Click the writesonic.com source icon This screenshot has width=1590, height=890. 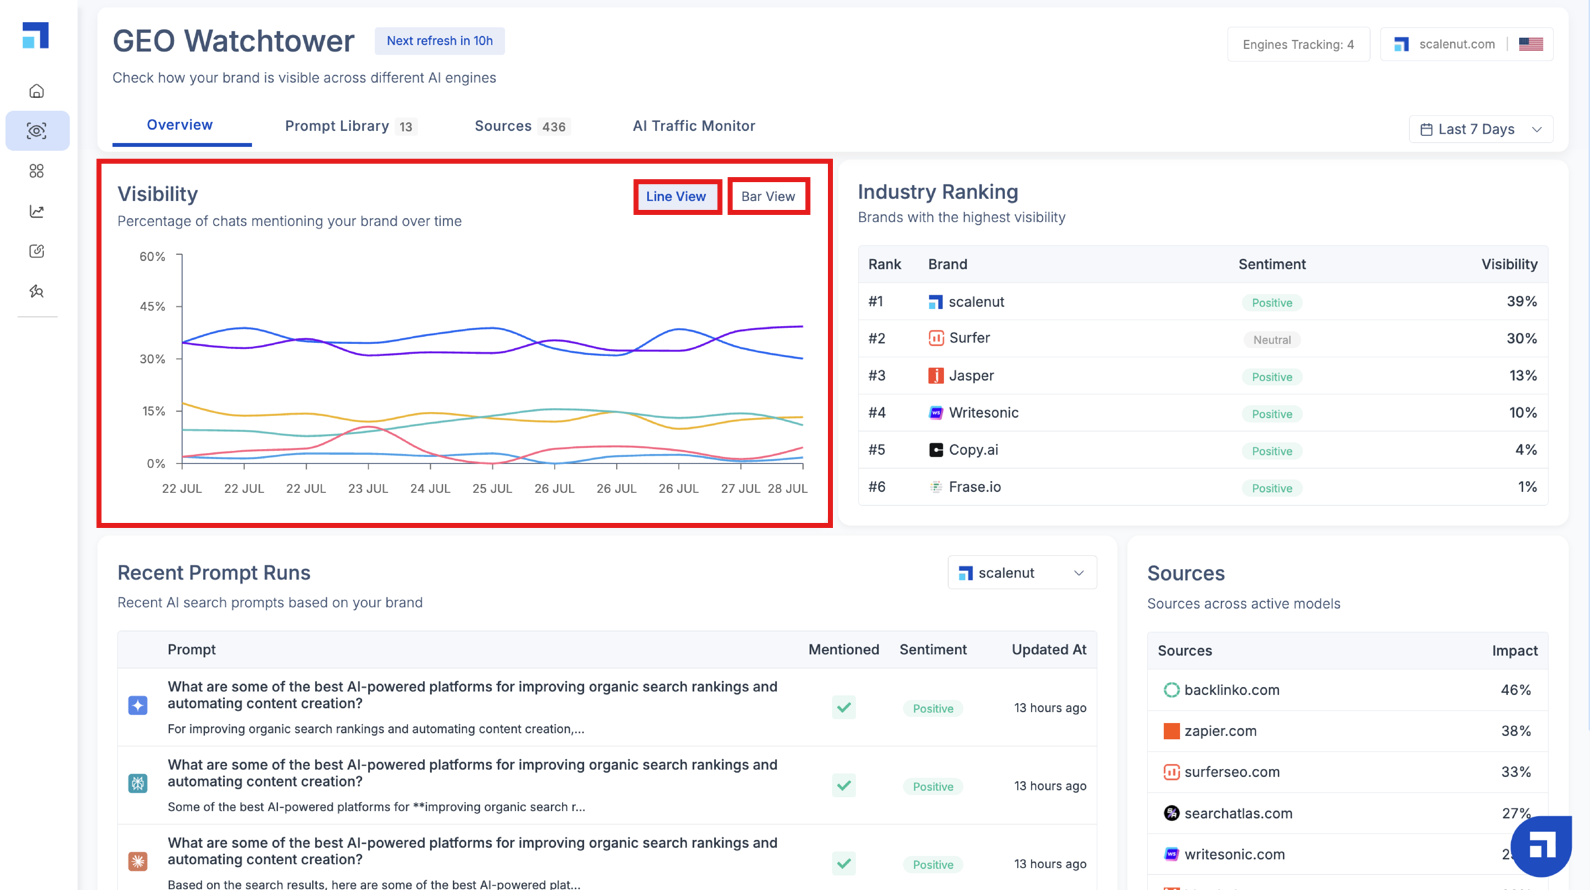1171,854
